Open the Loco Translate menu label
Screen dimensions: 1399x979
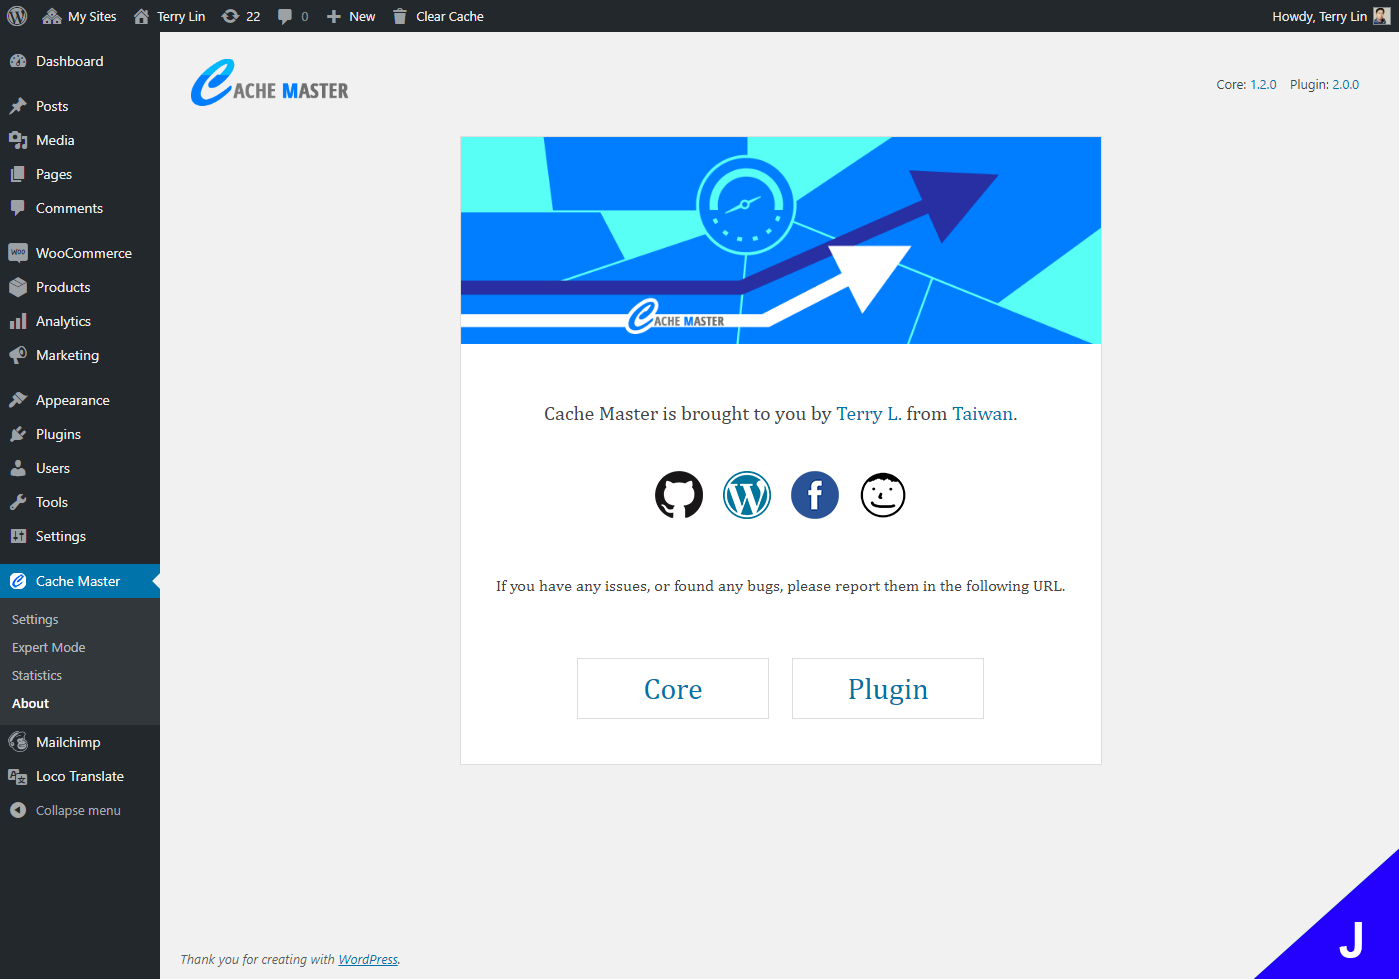80,776
